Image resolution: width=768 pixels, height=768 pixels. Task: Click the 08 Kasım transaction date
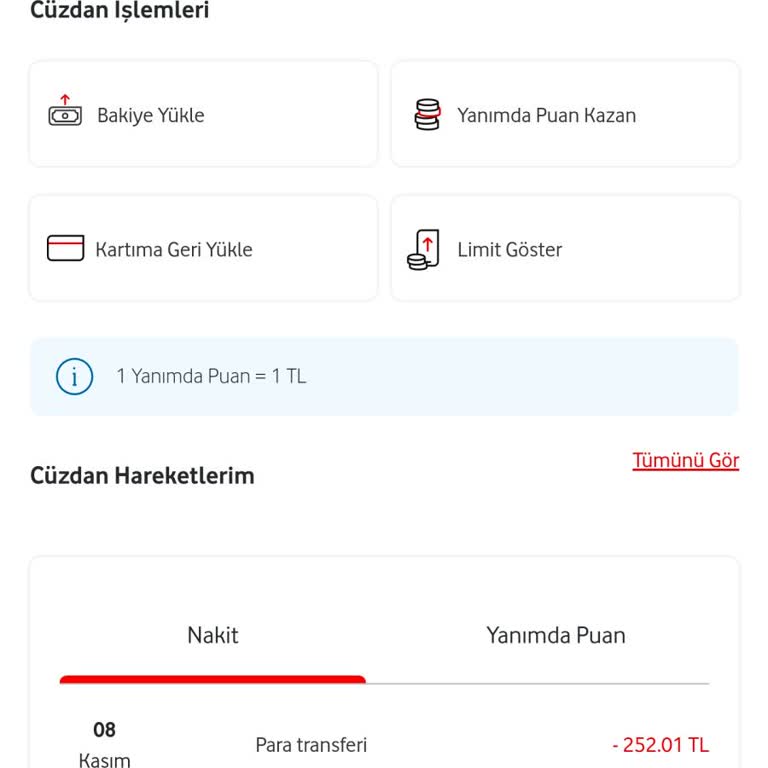coord(104,744)
